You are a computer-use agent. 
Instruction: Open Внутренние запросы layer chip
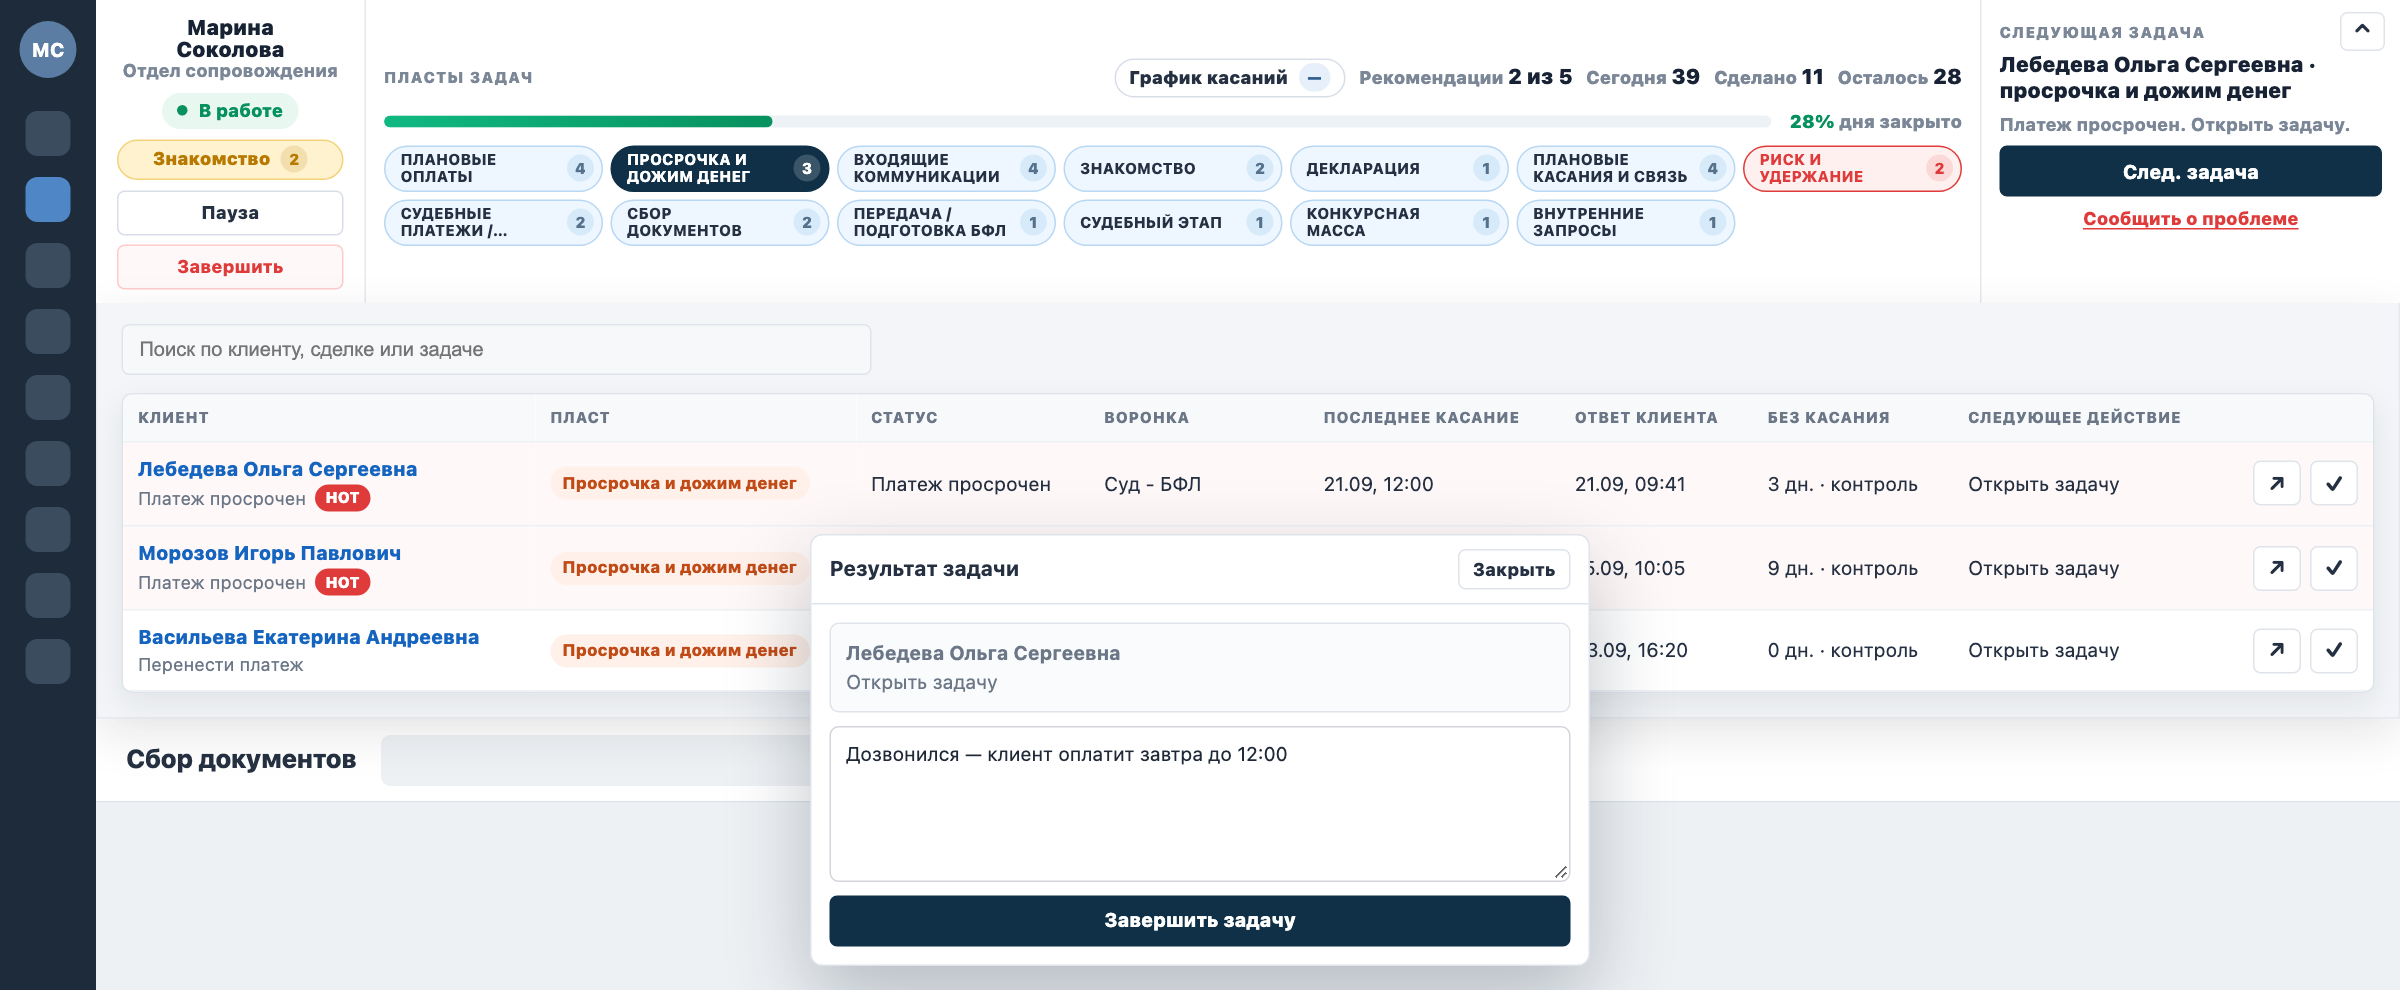(1626, 222)
